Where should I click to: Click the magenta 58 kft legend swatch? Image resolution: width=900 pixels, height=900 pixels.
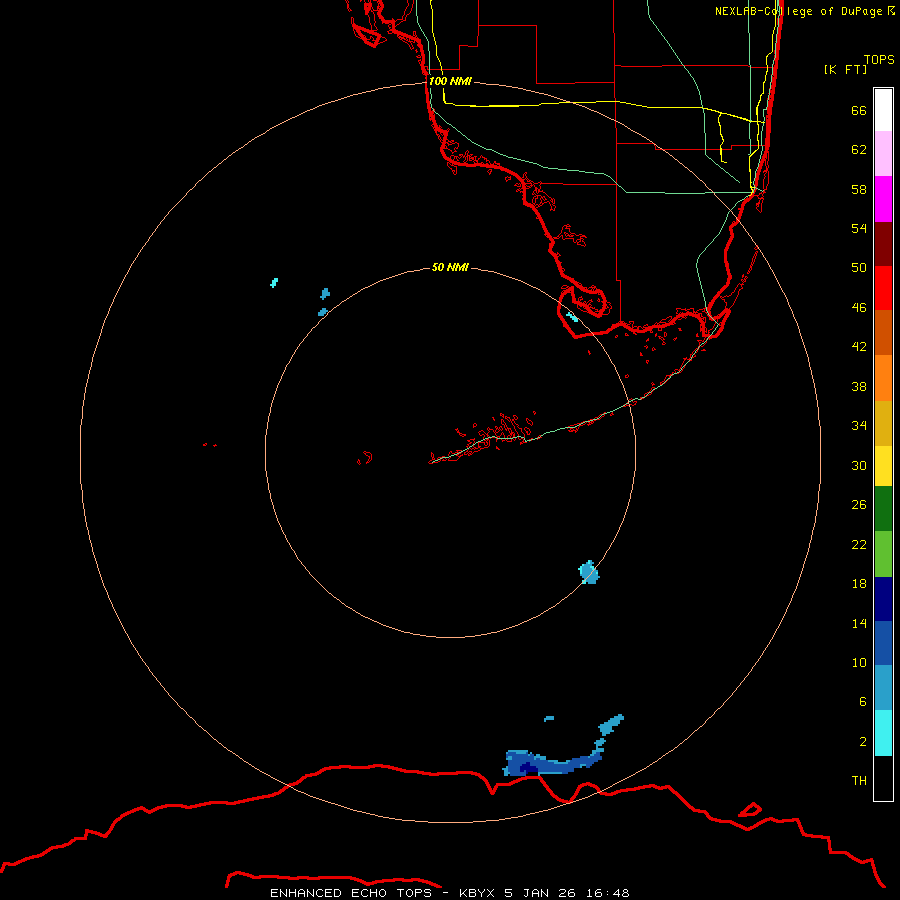(x=883, y=199)
